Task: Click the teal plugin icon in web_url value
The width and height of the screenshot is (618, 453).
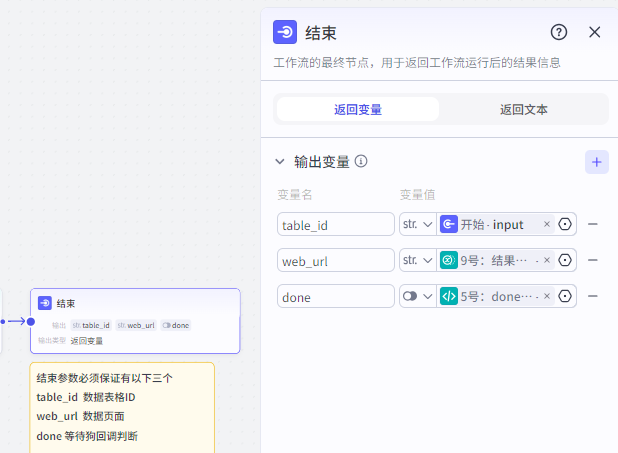Action: pyautogui.click(x=449, y=260)
